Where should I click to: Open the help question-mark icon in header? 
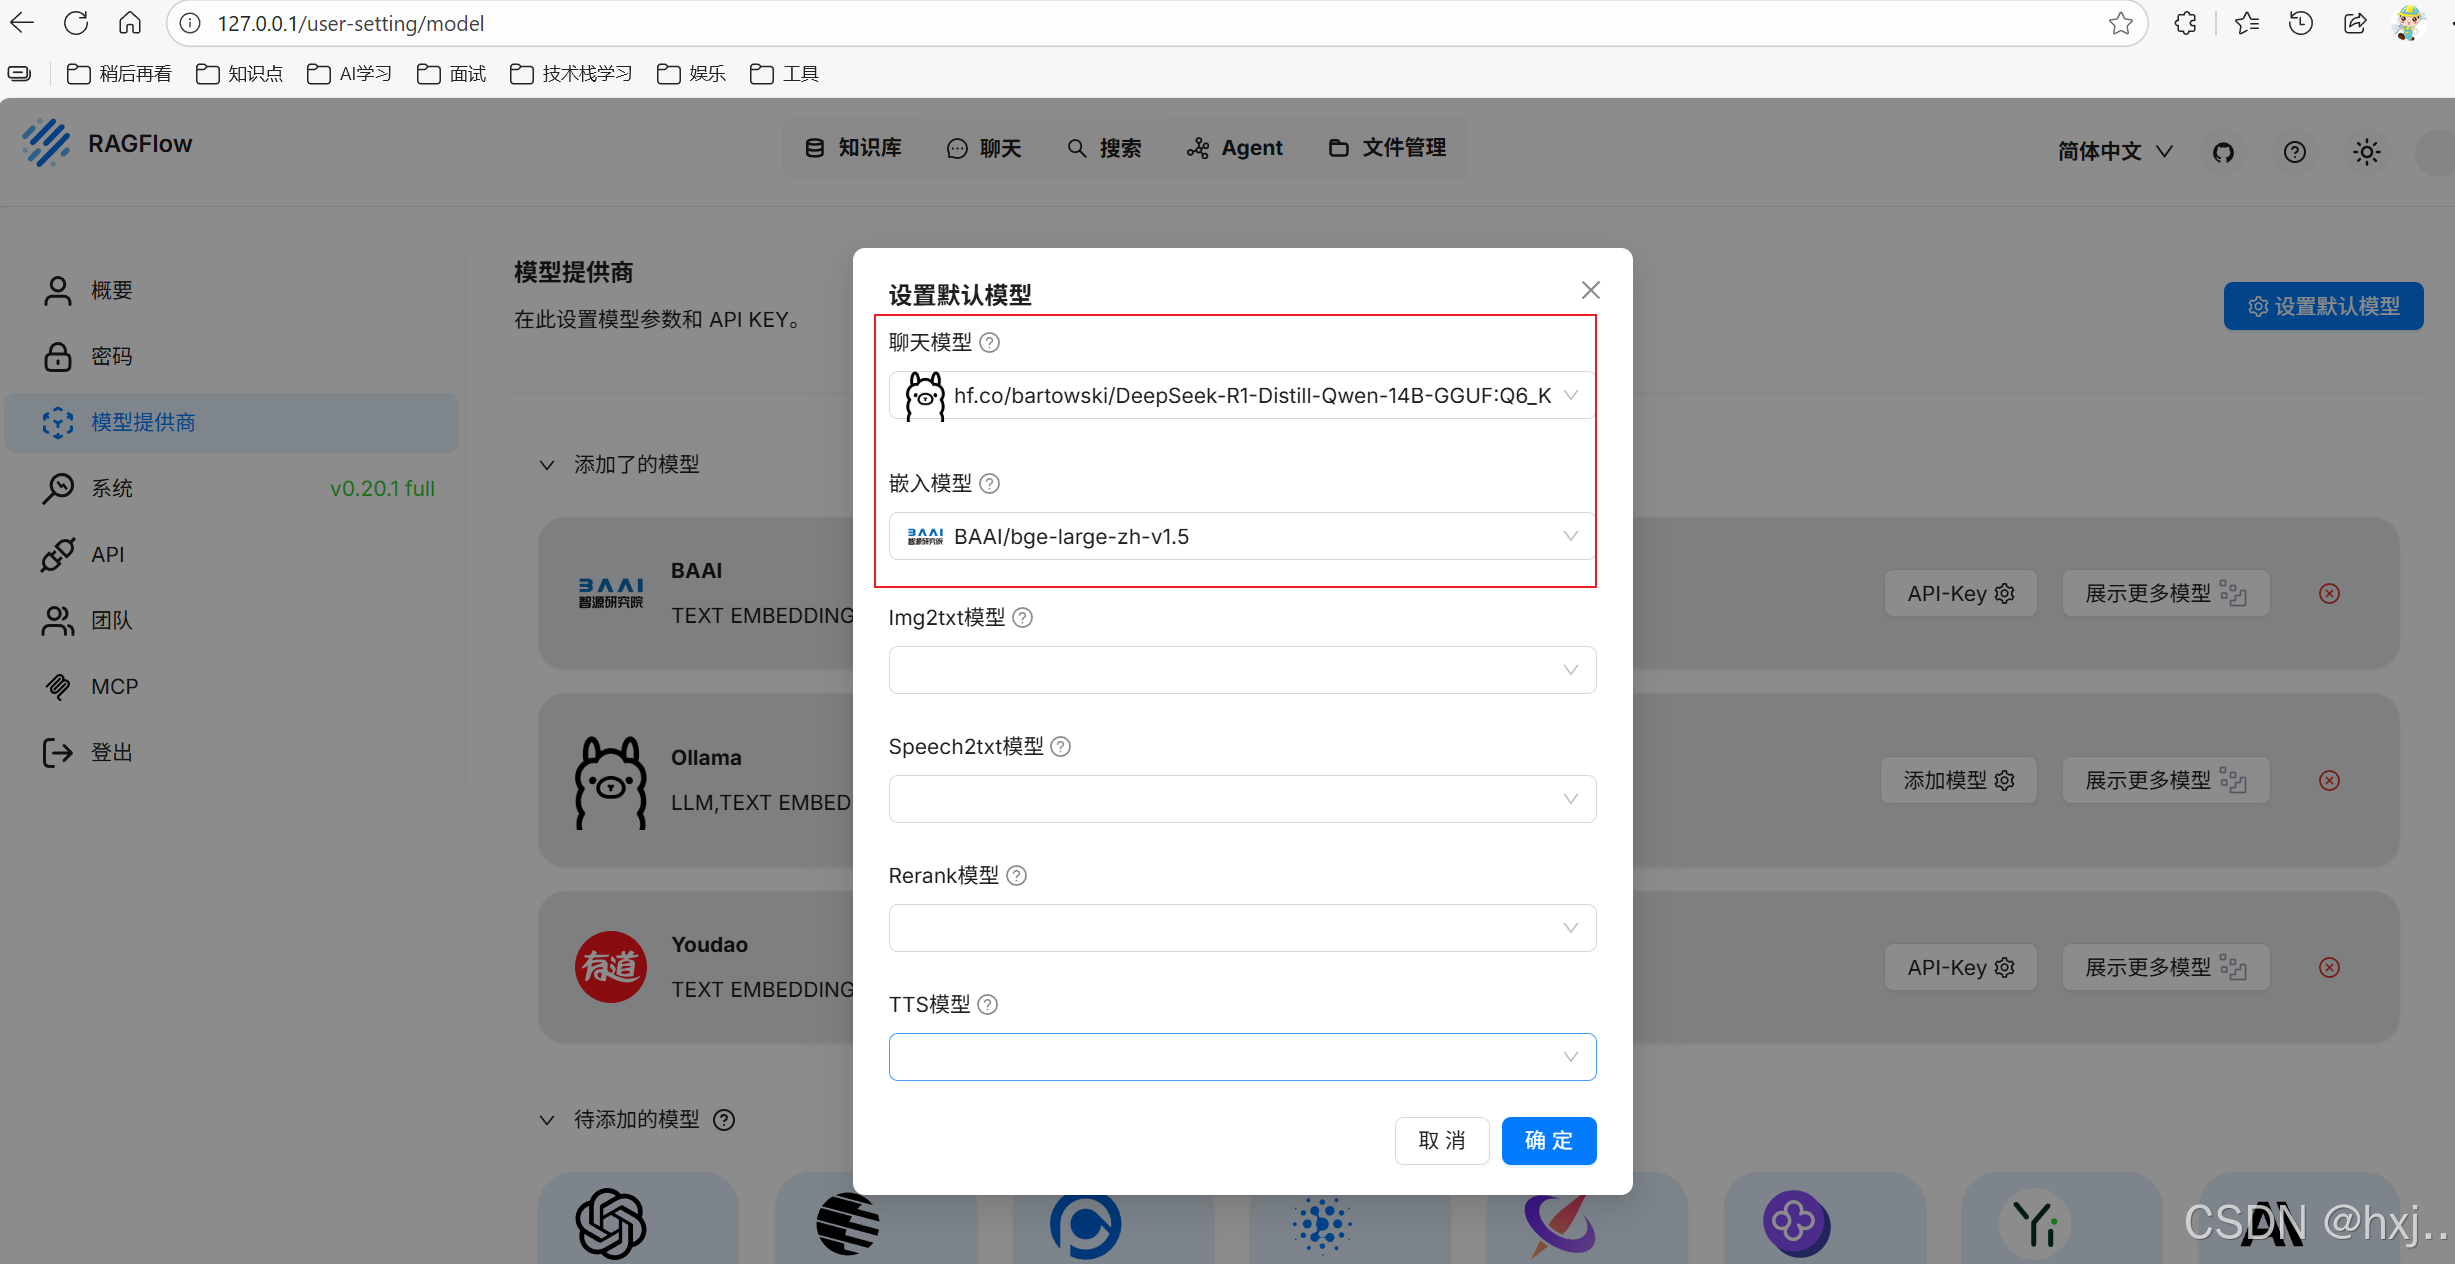[2295, 152]
